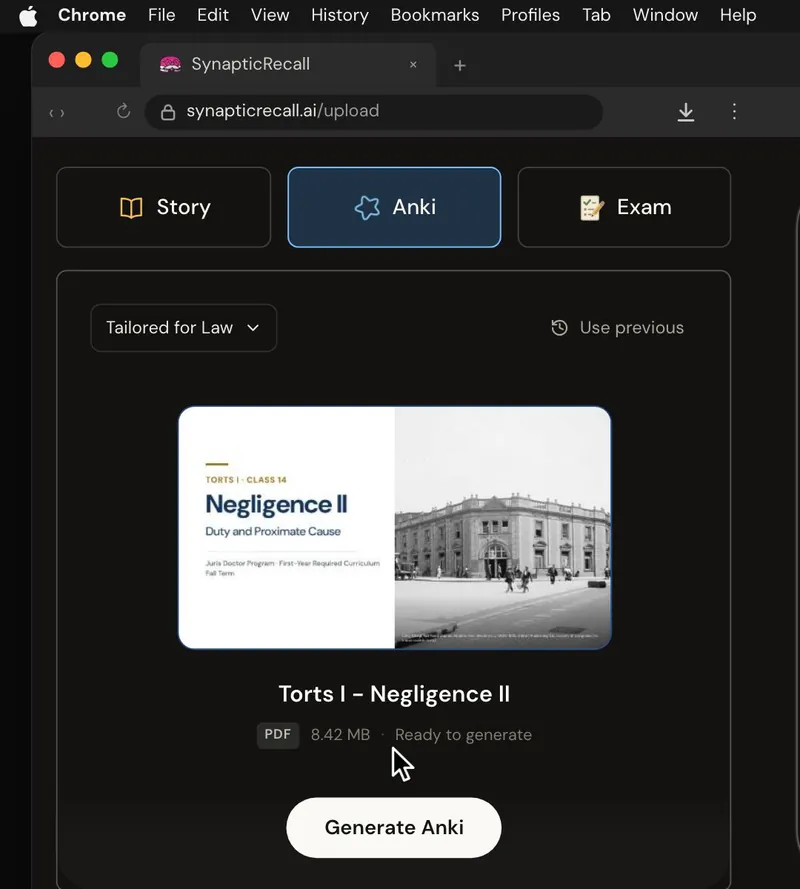Focus the synapticrecall.ai/upload address bar
800x889 pixels.
click(374, 112)
